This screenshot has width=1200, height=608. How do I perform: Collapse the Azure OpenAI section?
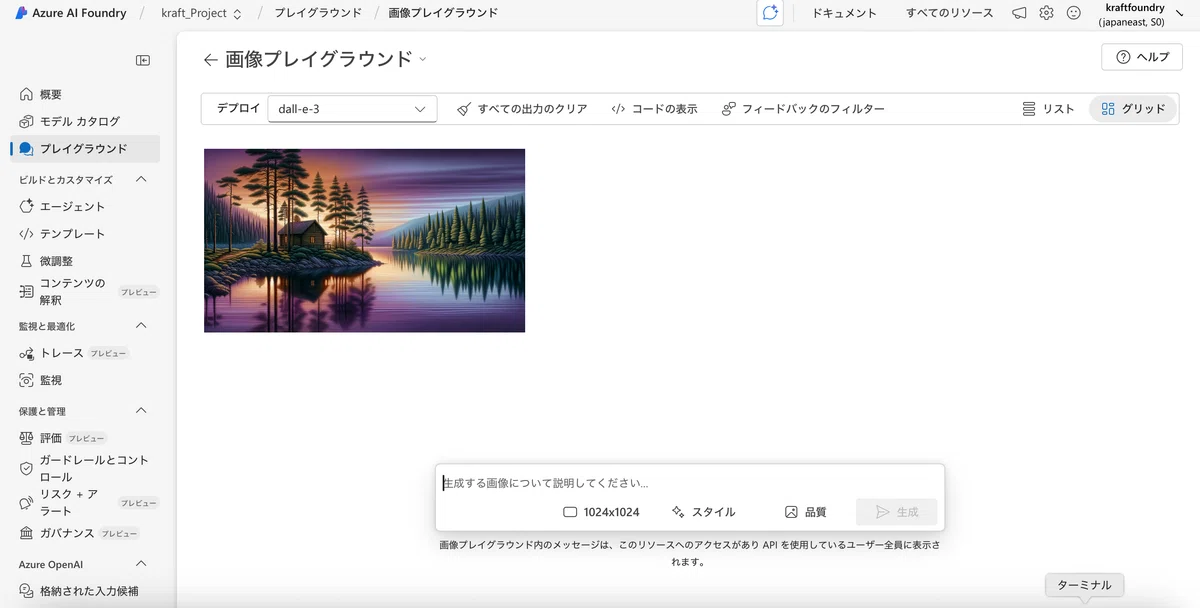point(141,564)
